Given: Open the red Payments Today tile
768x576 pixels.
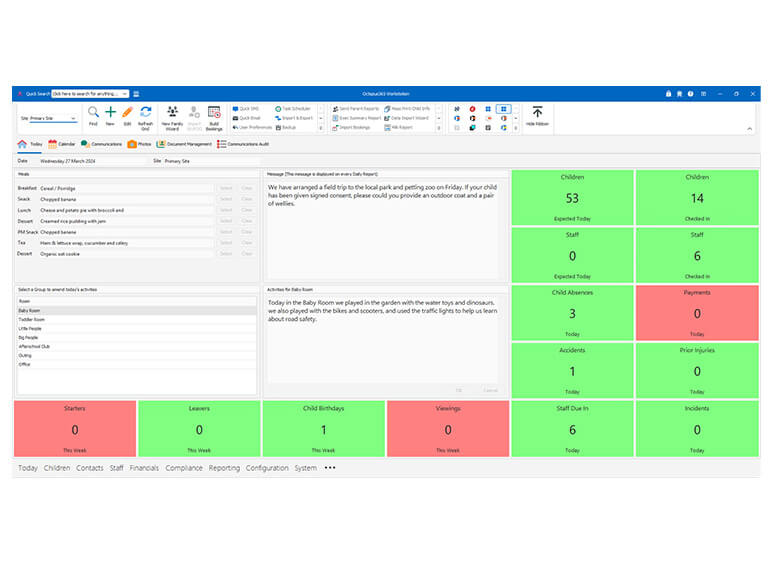Looking at the screenshot, I should tap(697, 313).
